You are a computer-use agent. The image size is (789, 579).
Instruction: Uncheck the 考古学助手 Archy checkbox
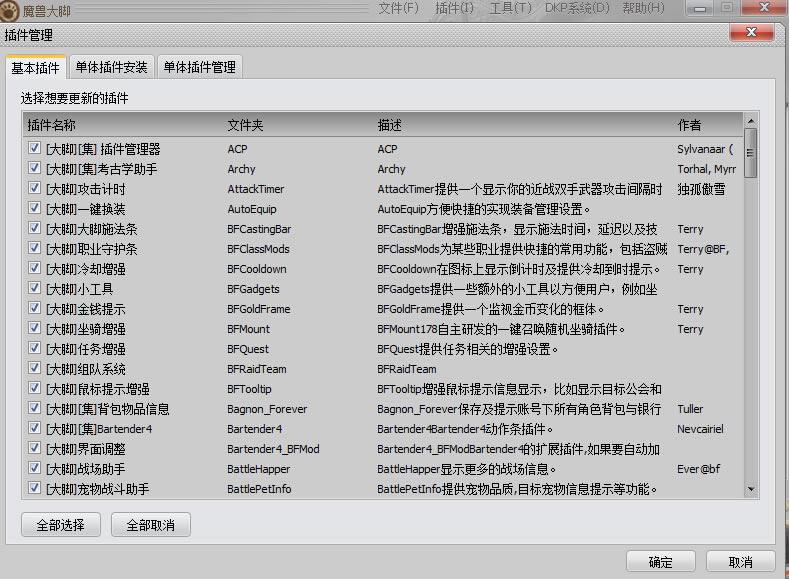pyautogui.click(x=34, y=168)
